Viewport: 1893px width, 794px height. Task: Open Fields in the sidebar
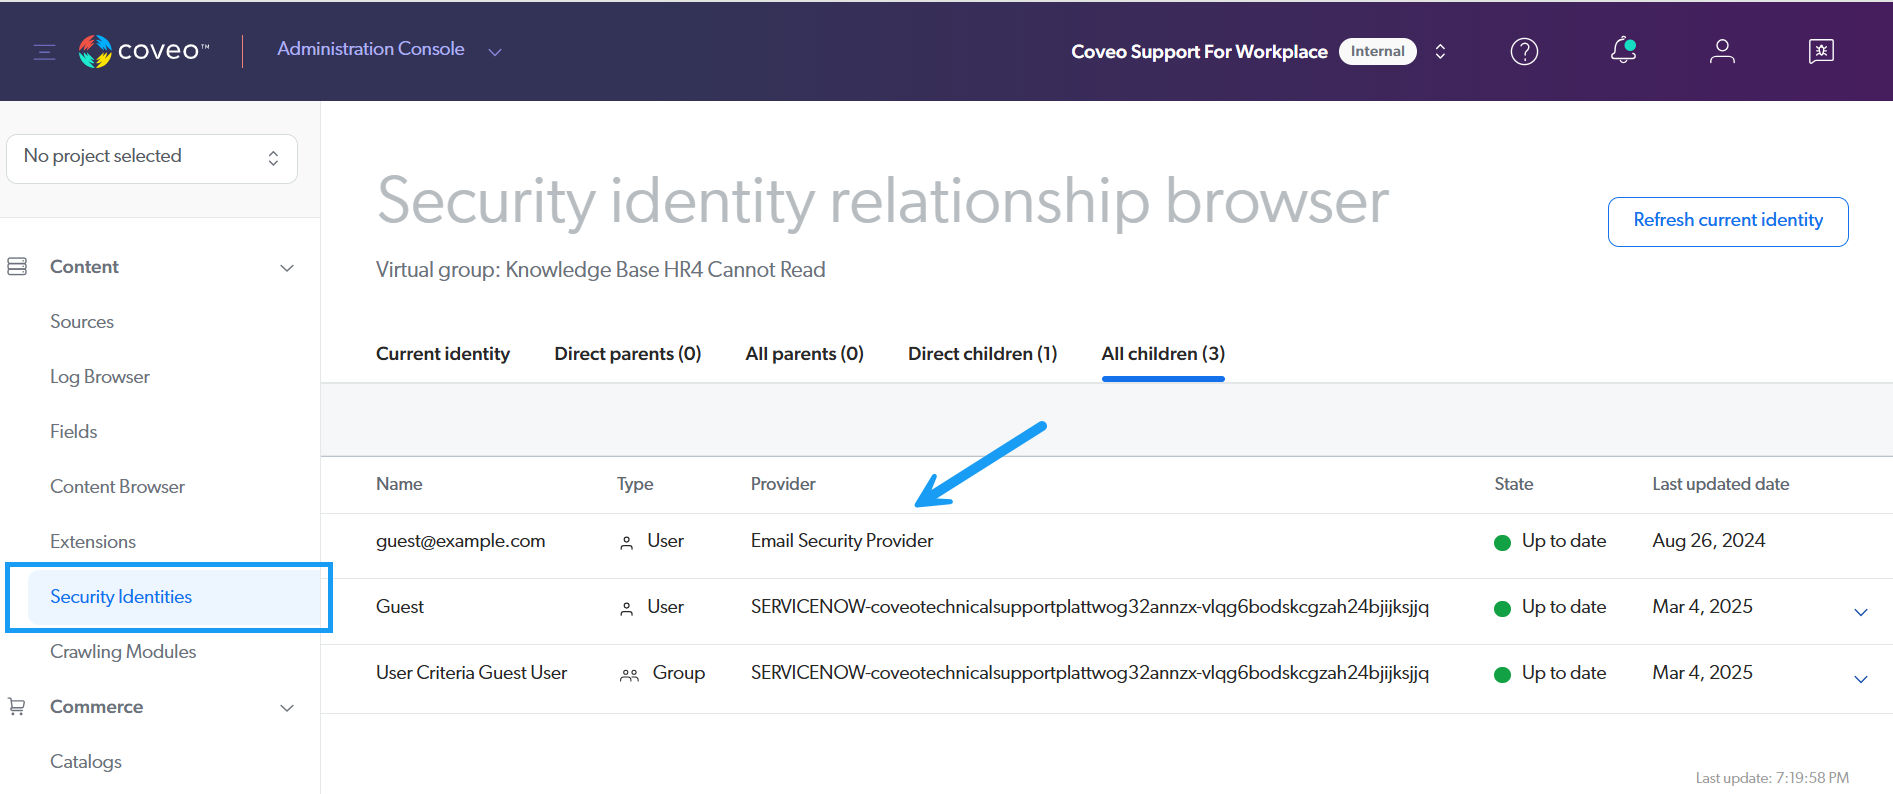74,432
